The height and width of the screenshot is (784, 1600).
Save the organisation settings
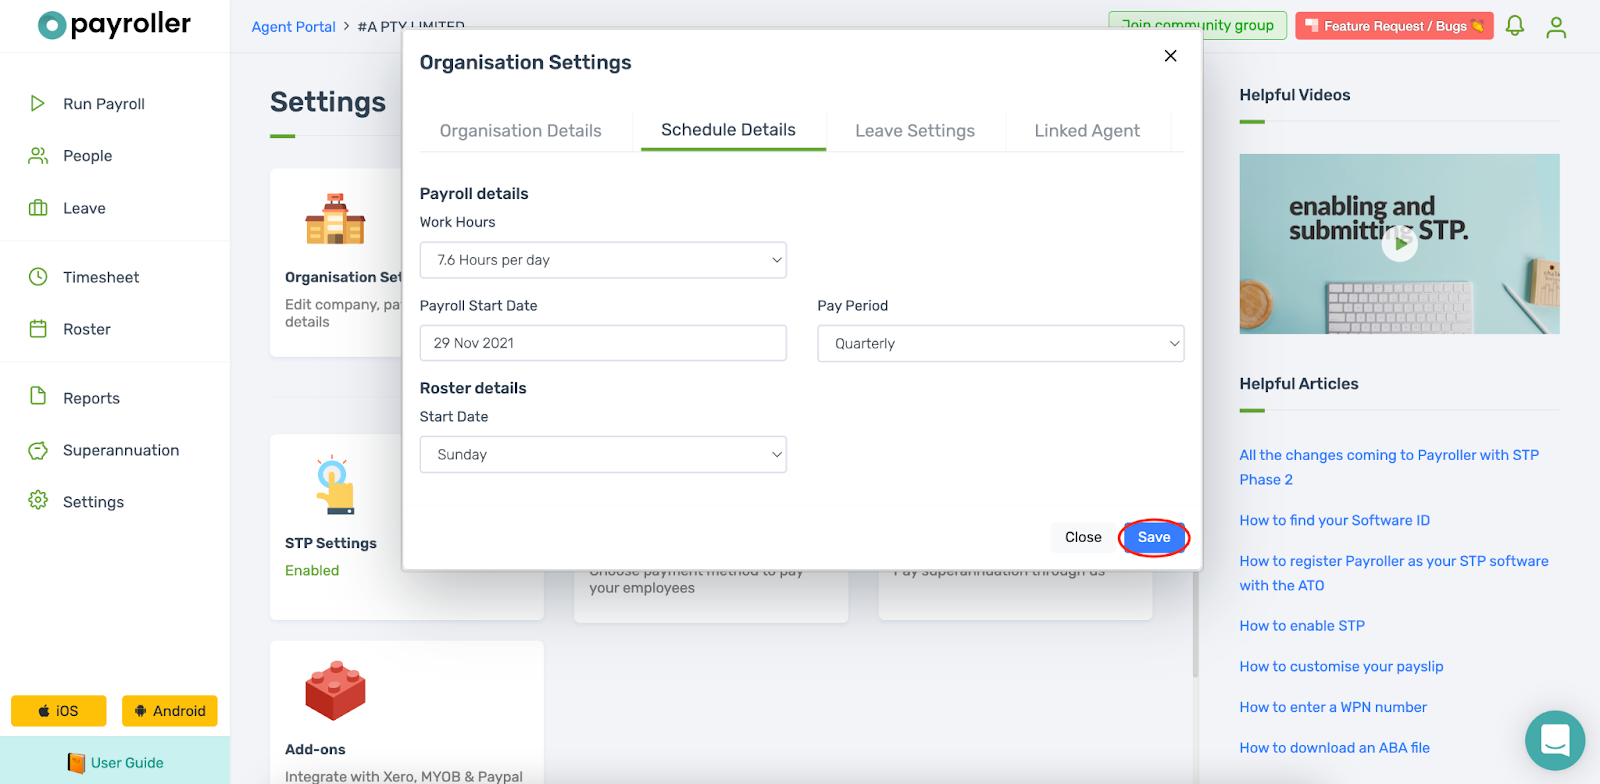tap(1154, 537)
